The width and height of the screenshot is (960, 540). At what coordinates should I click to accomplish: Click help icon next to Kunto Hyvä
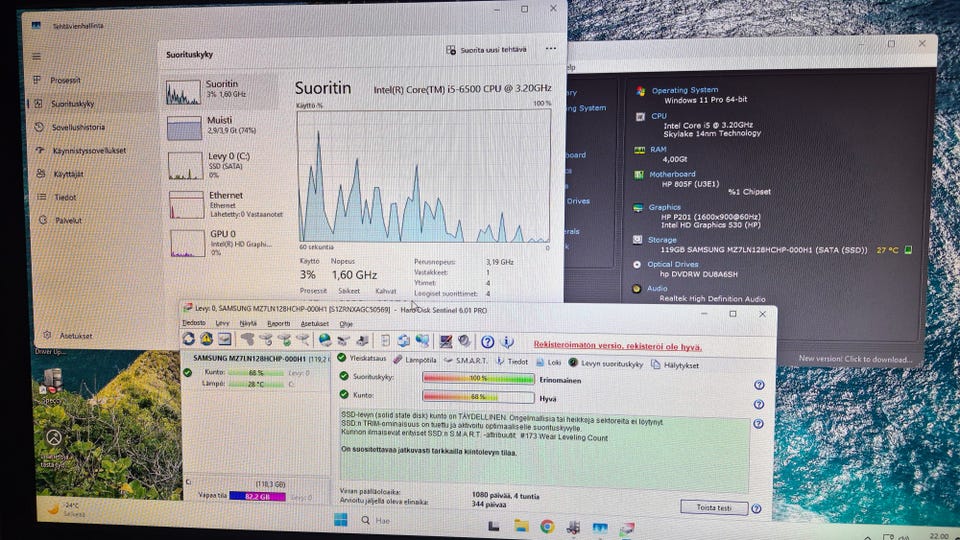(x=759, y=404)
